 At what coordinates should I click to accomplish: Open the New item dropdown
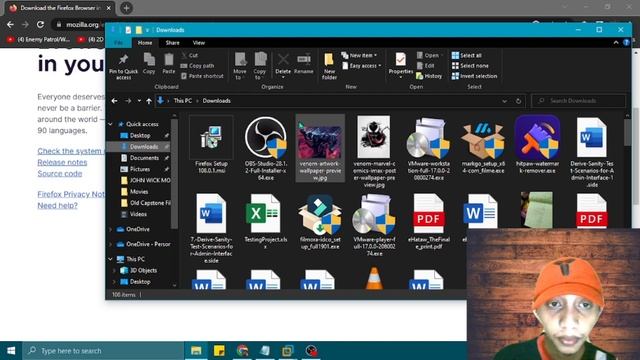click(x=359, y=55)
